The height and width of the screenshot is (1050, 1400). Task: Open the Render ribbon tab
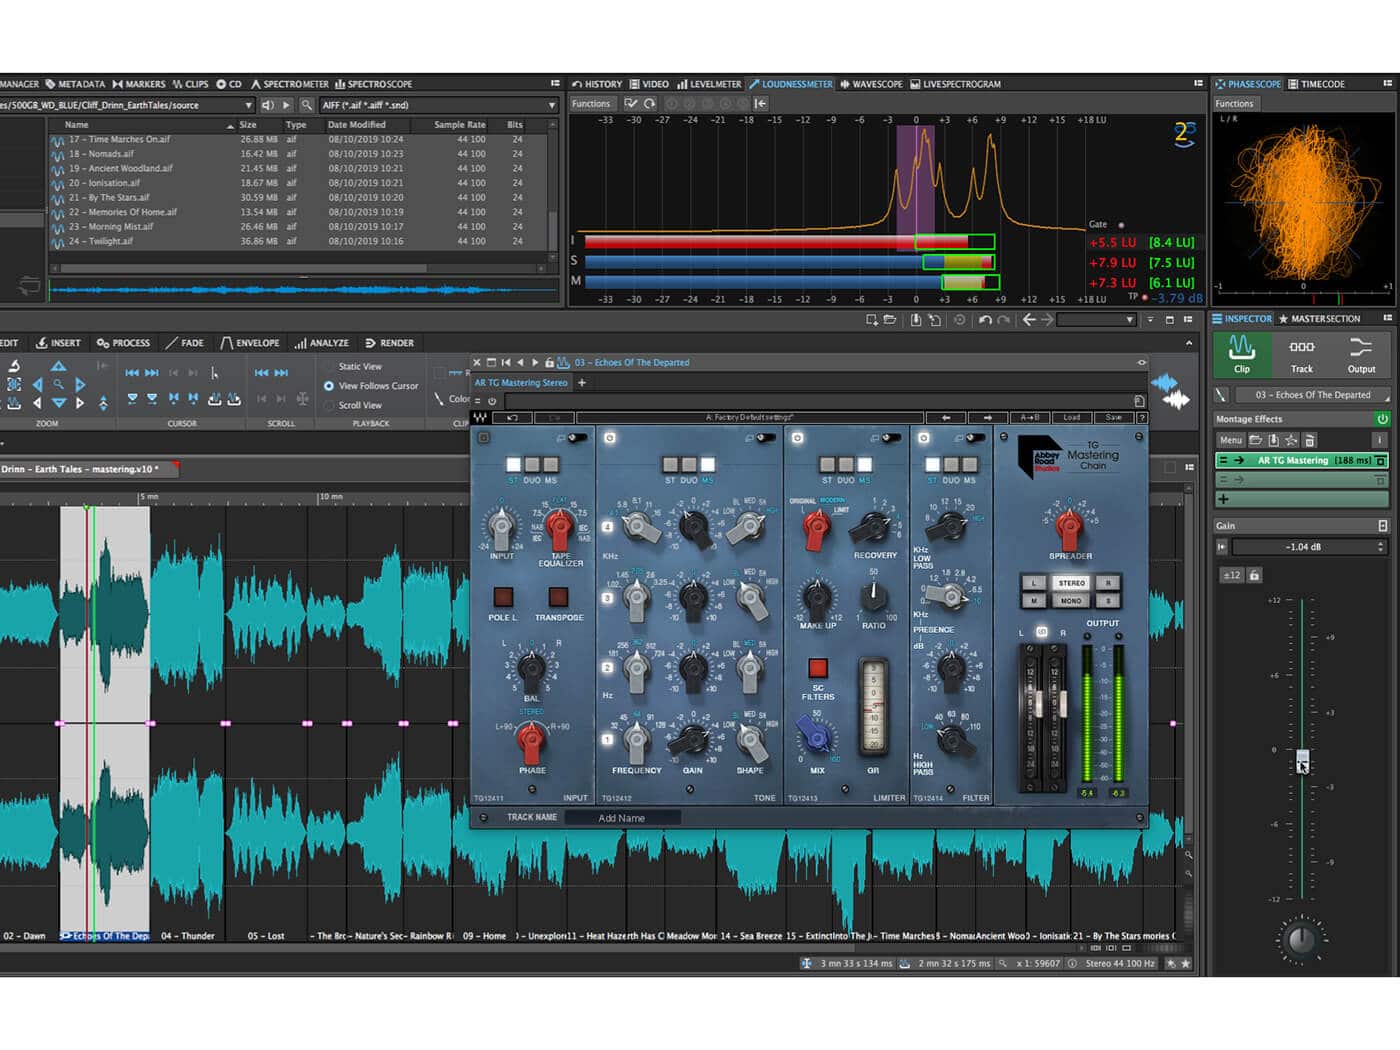[389, 343]
